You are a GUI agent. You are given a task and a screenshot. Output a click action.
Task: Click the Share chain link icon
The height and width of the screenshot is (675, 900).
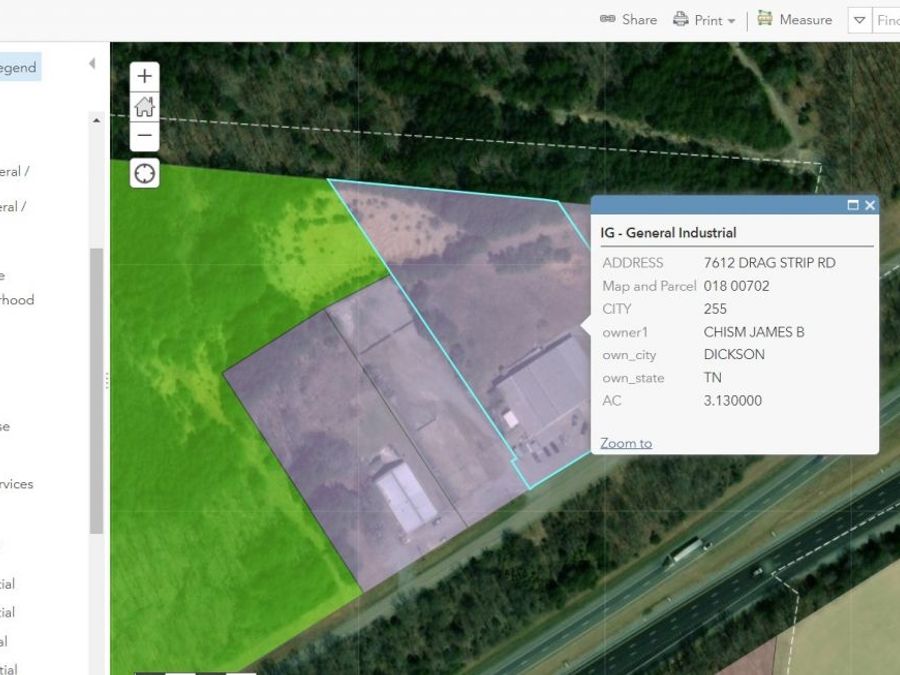coord(608,19)
